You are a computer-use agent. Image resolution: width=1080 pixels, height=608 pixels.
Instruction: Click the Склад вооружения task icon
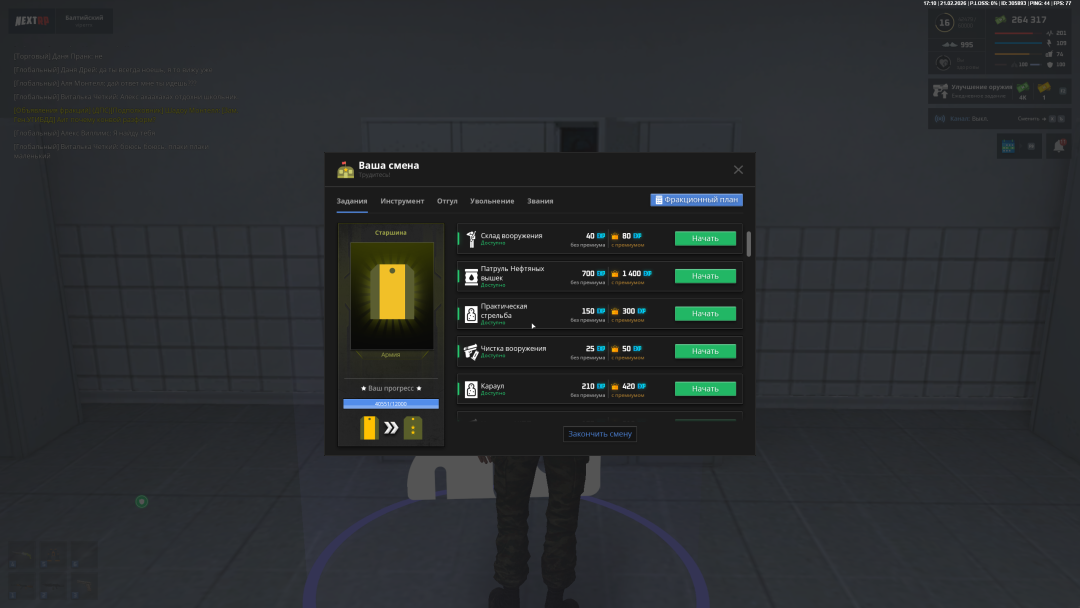[x=471, y=238]
